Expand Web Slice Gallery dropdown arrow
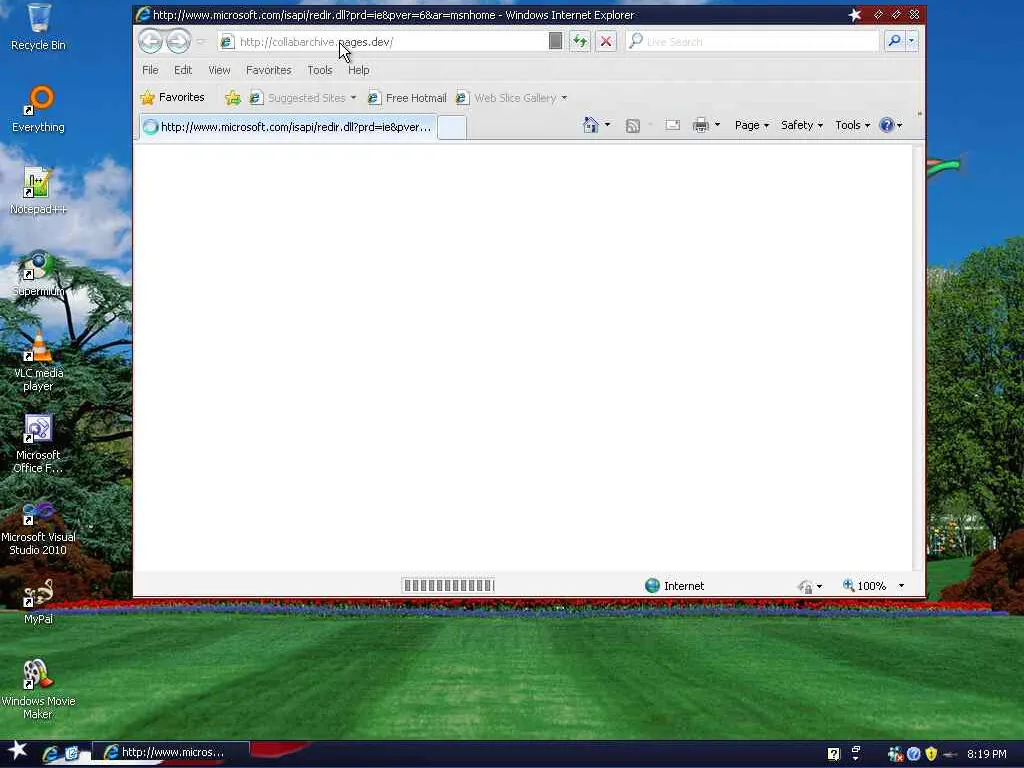This screenshot has width=1024, height=768. click(x=564, y=98)
